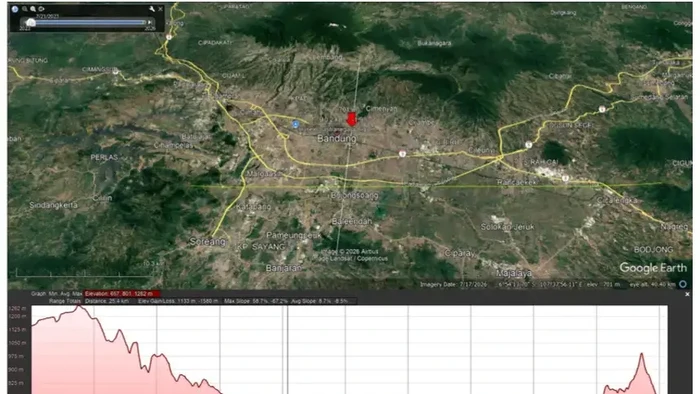This screenshot has width=700, height=394.
Task: Click the eye alt status readout
Action: click(x=652, y=284)
